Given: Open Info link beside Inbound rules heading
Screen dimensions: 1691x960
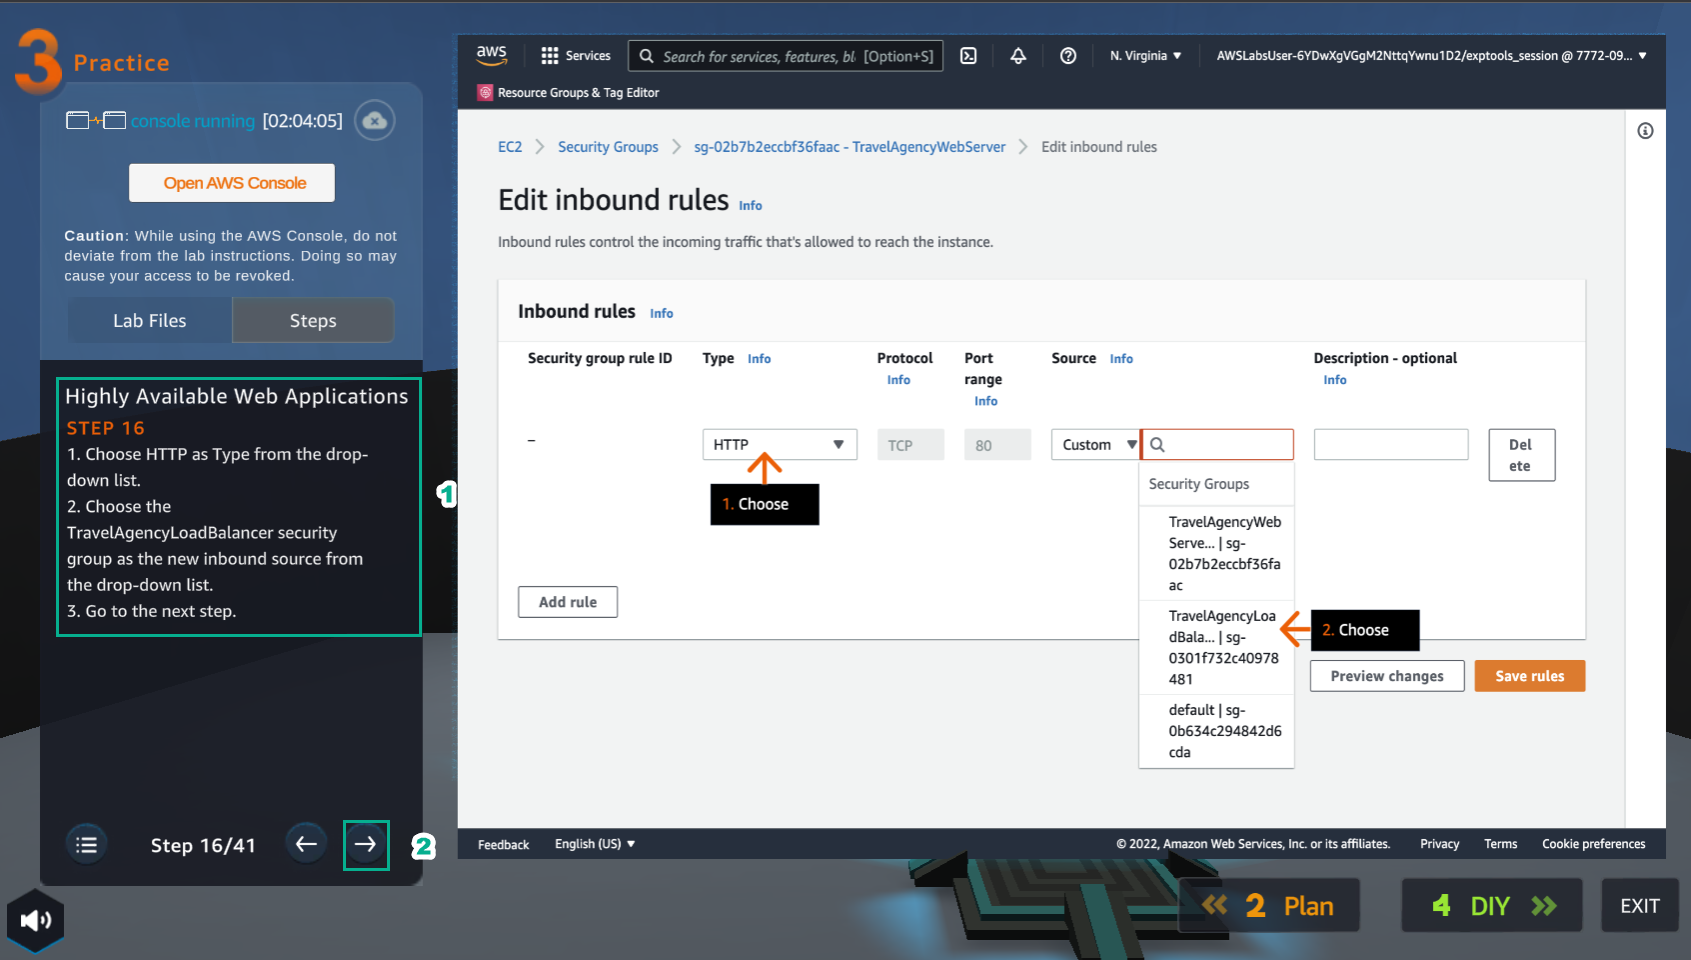Looking at the screenshot, I should click(661, 314).
